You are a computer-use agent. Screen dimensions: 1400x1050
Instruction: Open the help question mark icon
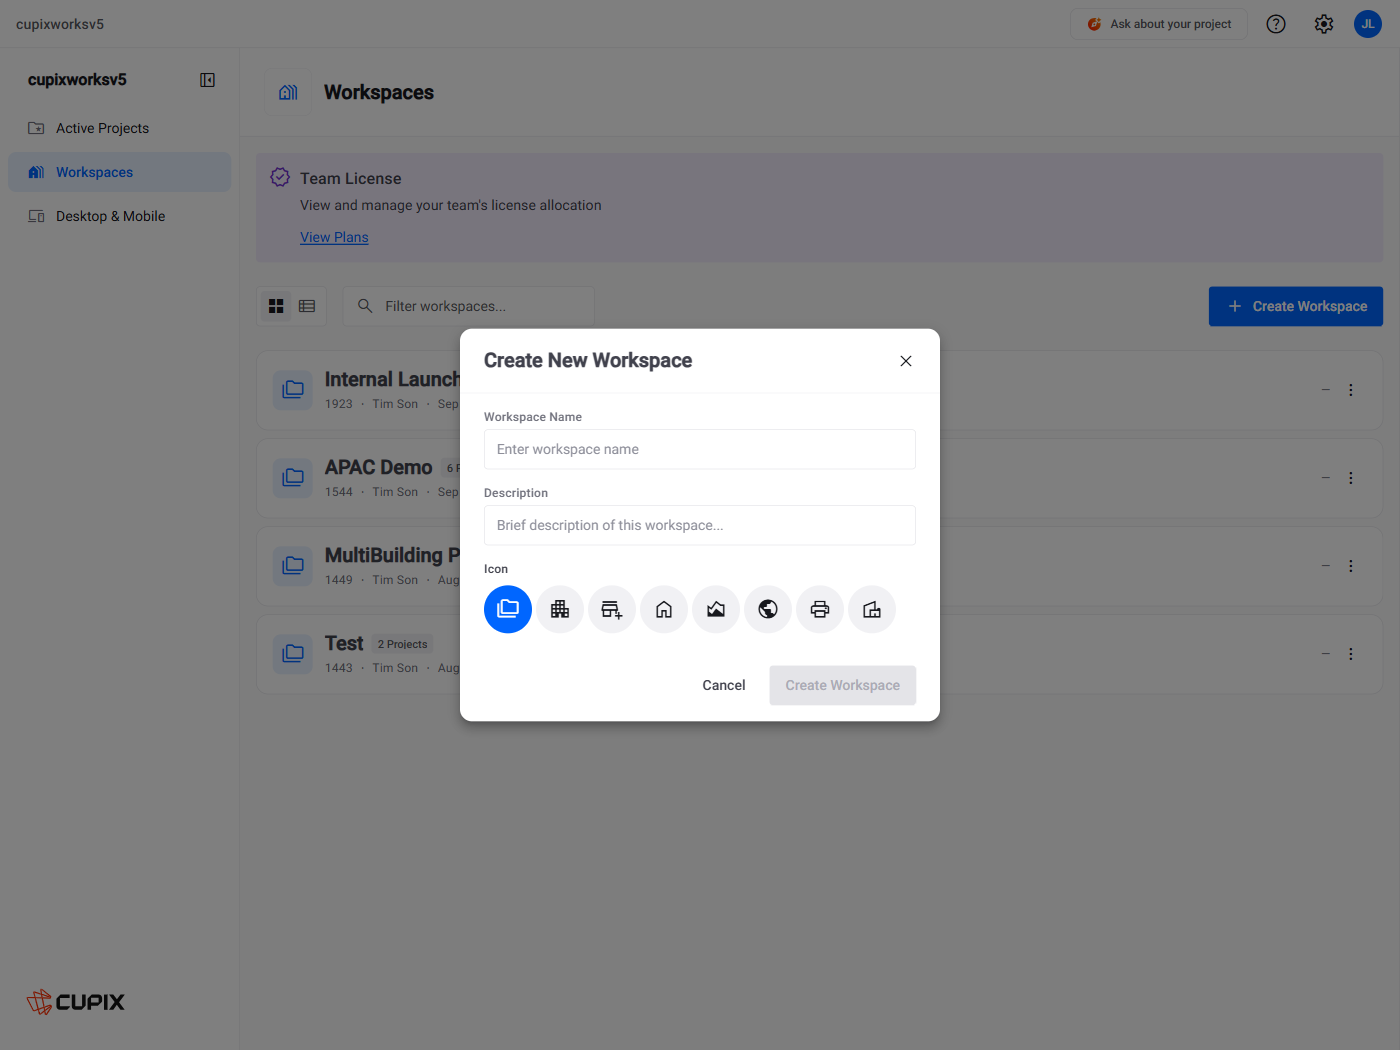(x=1276, y=24)
